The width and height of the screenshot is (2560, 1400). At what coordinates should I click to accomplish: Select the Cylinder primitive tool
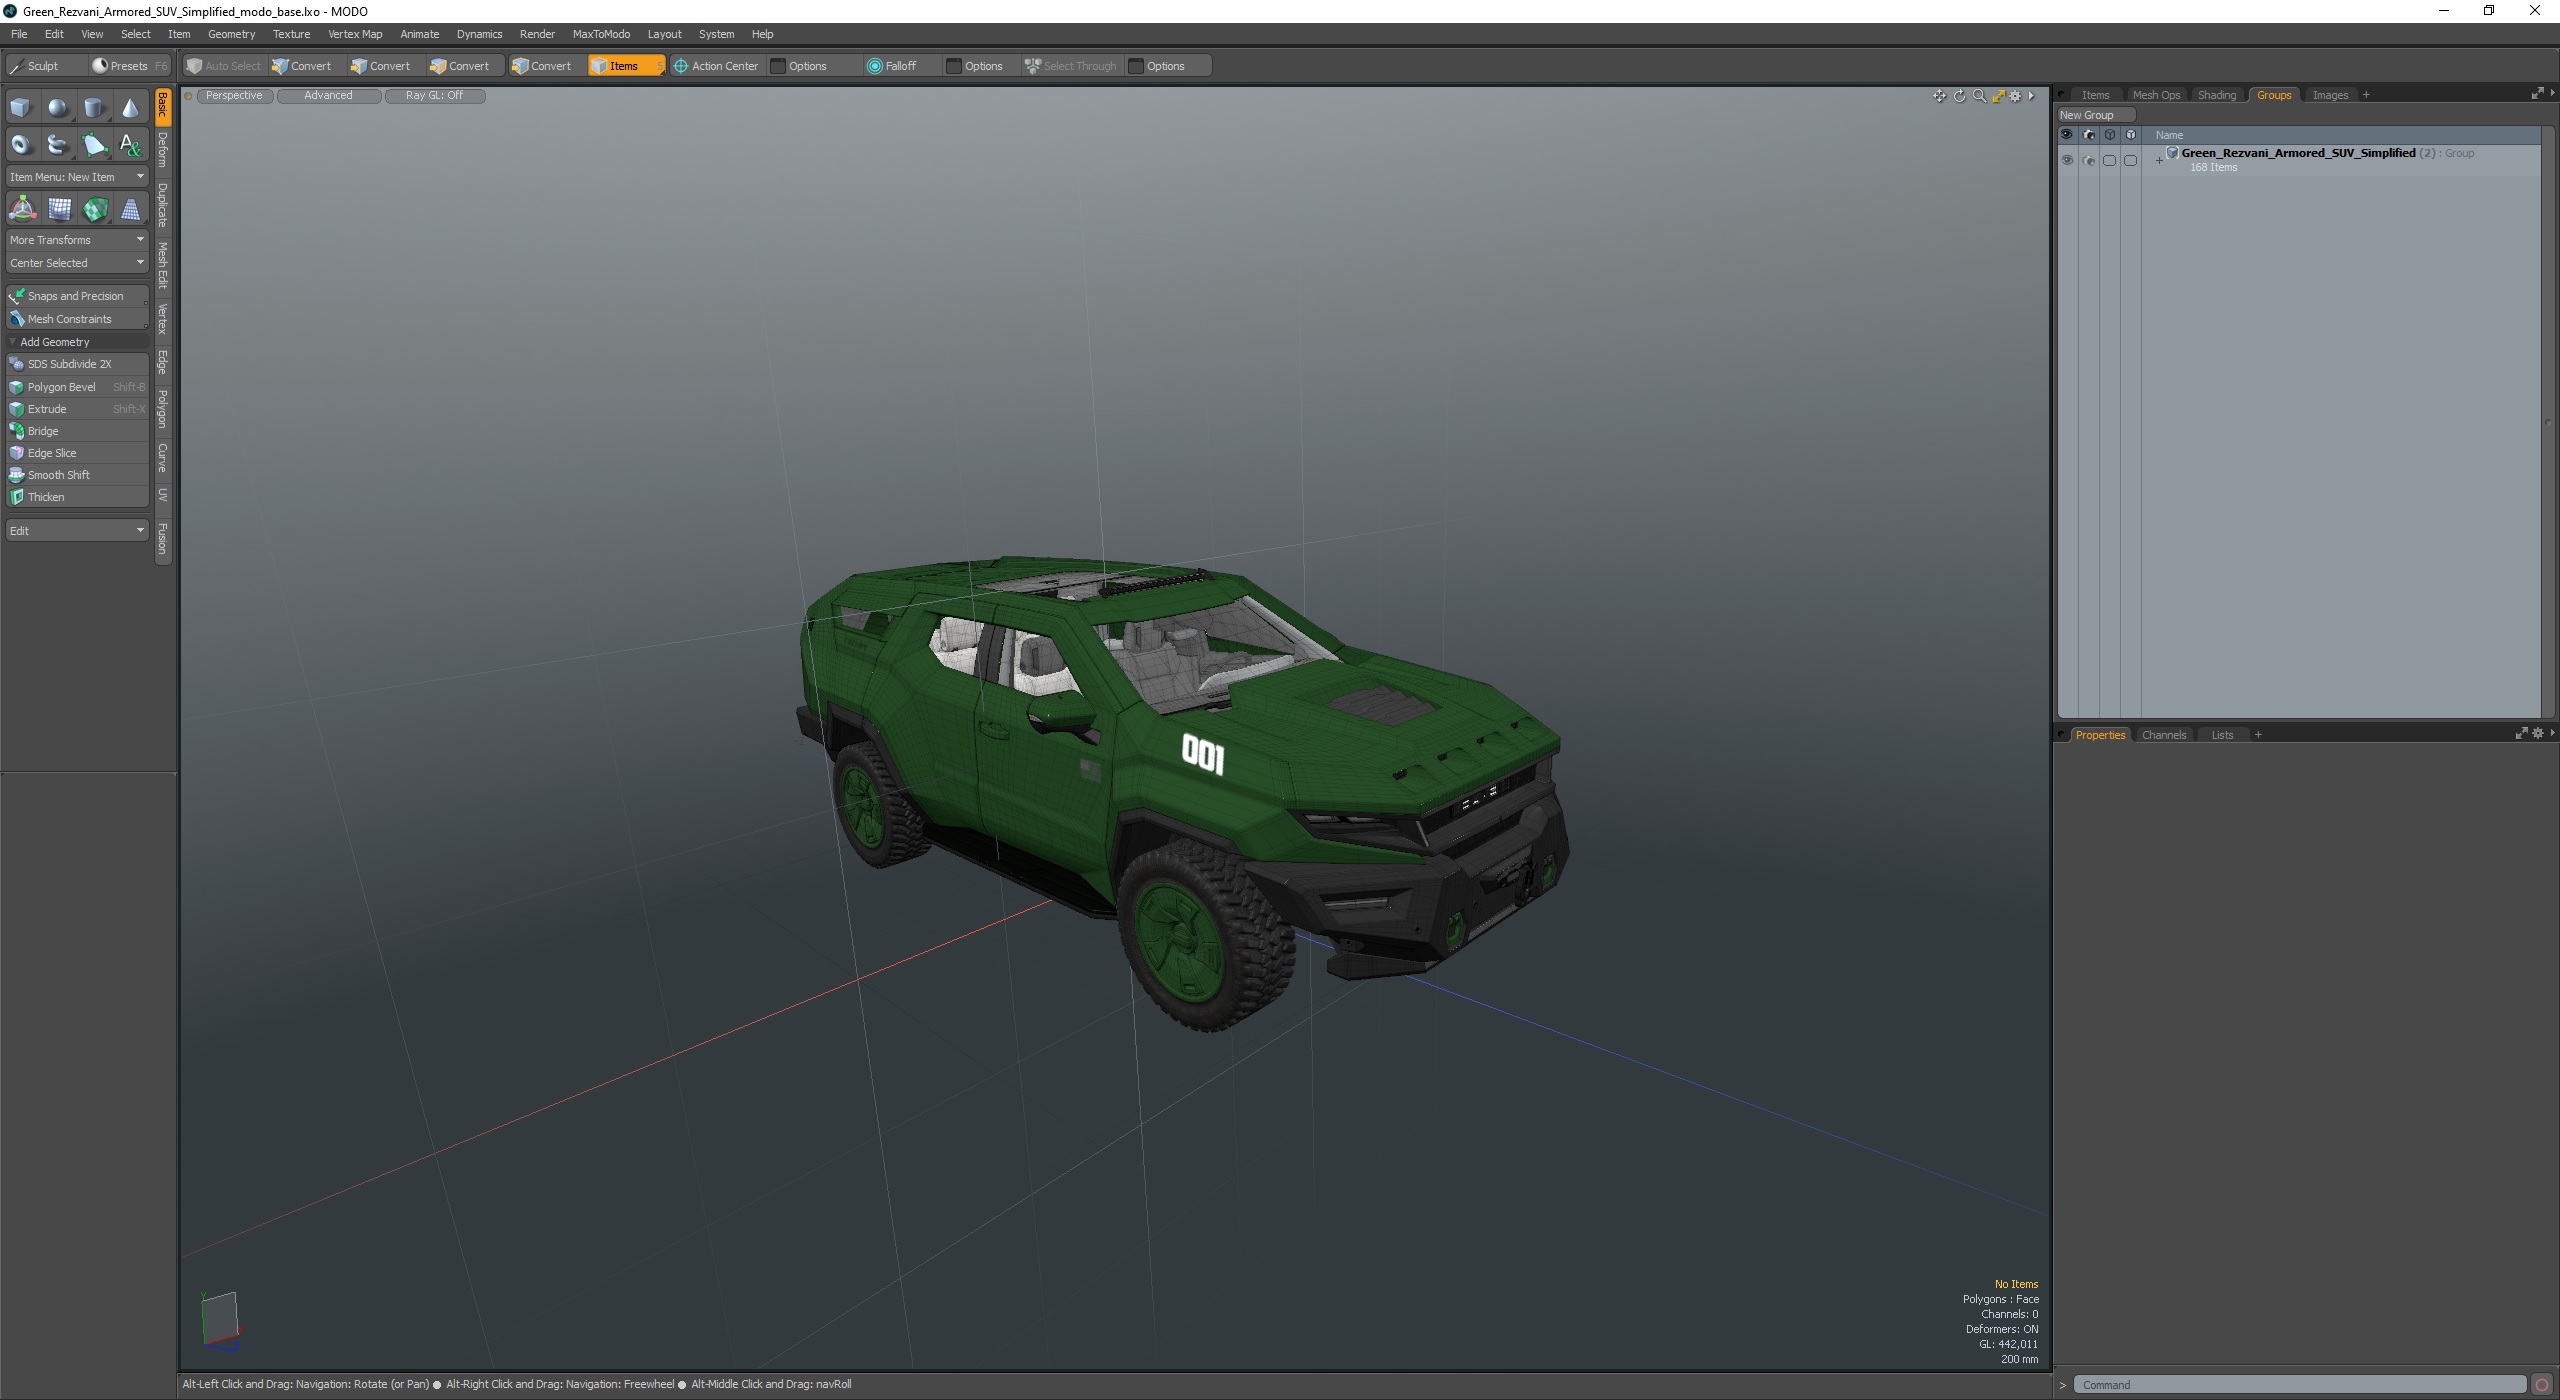[94, 108]
